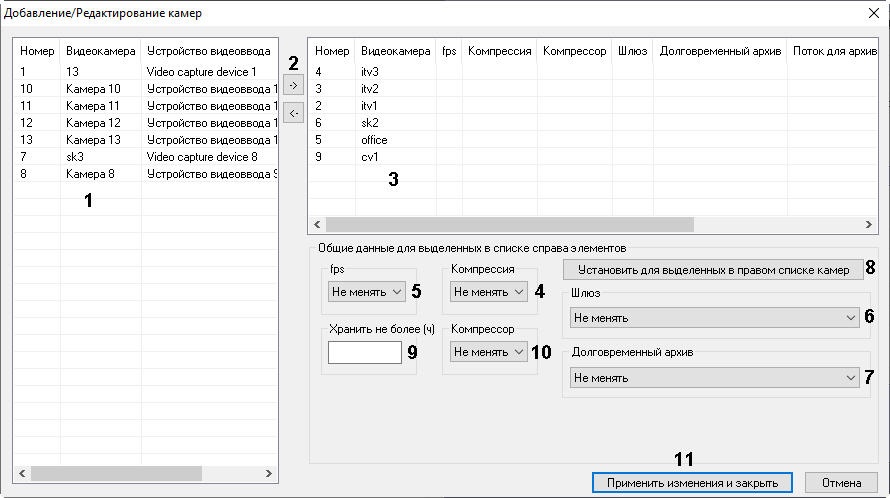Expand the Компрессия dropdown
Screen dimensions: 890x498
pos(488,291)
